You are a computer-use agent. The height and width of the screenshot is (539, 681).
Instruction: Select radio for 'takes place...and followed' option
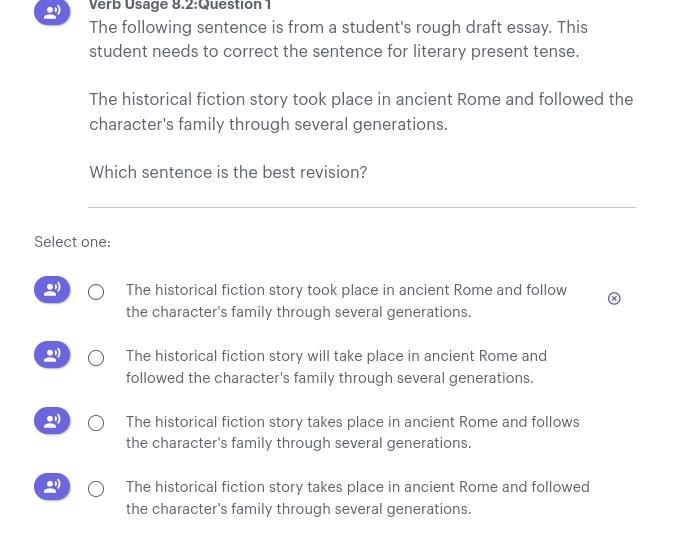point(96,489)
